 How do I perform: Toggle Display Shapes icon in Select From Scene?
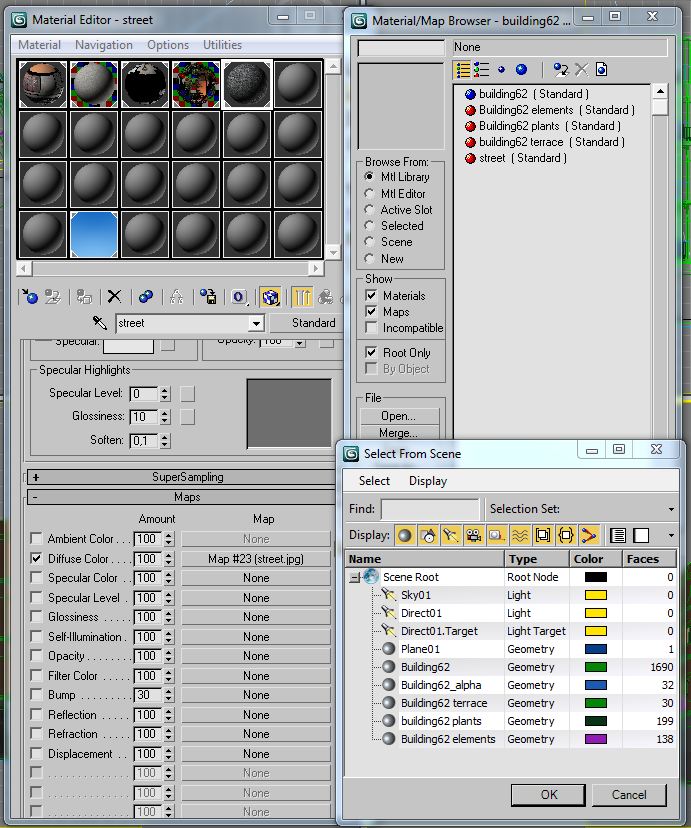tap(428, 535)
